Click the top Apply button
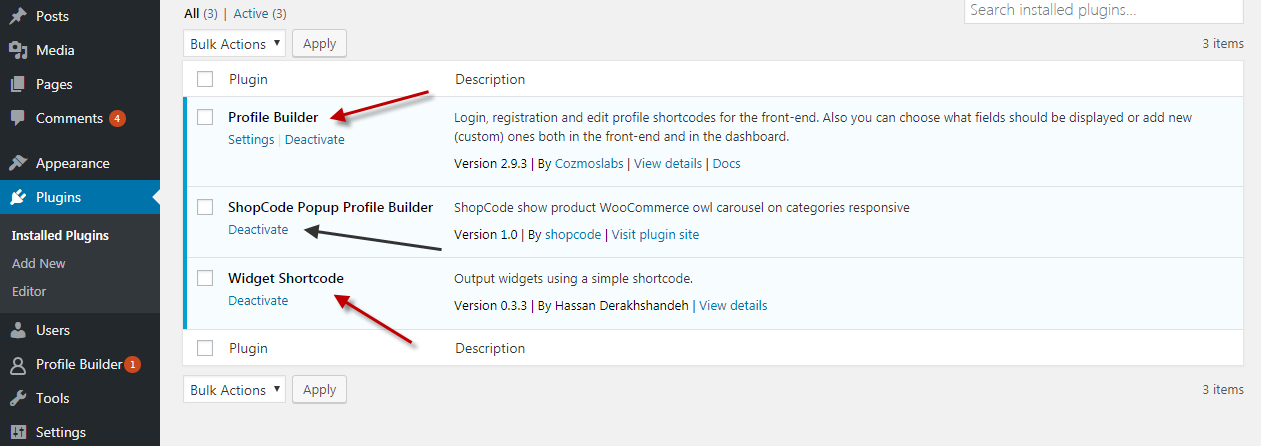 coord(319,44)
